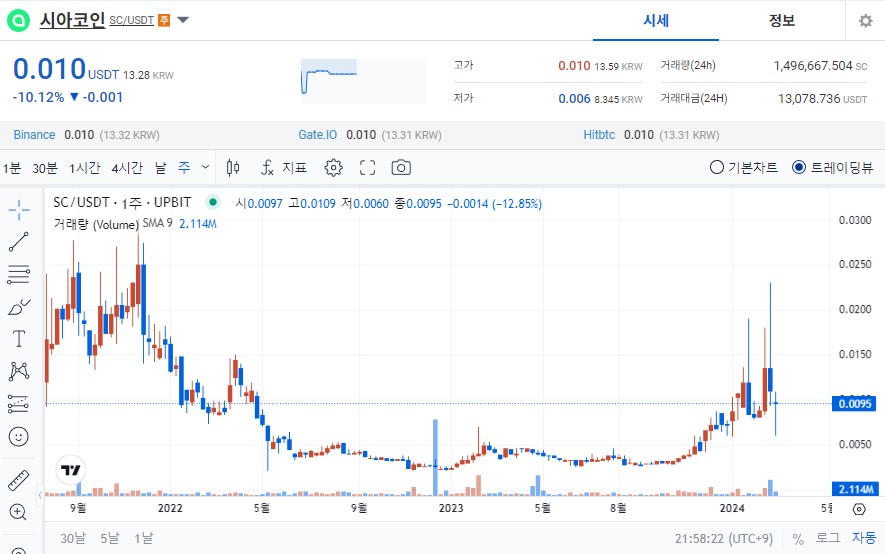Click the TradingView logo on chart
Image resolution: width=885 pixels, height=554 pixels.
coord(71,470)
